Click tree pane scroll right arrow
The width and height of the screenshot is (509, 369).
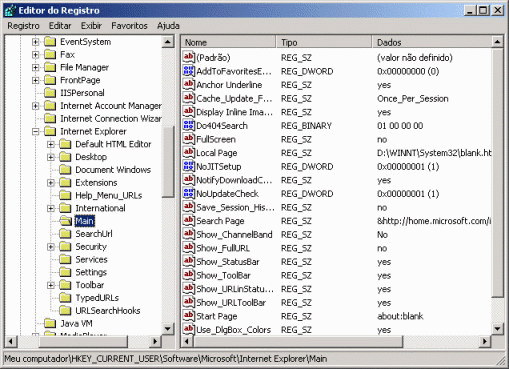(155, 341)
